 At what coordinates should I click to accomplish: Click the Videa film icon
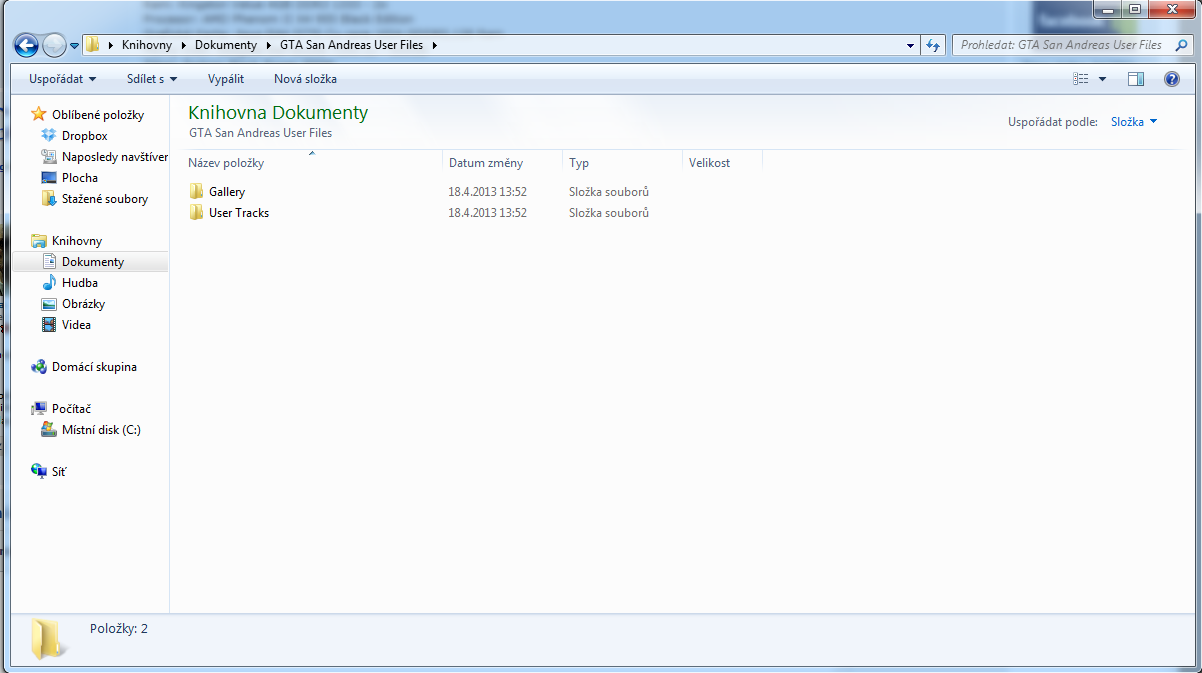click(49, 324)
